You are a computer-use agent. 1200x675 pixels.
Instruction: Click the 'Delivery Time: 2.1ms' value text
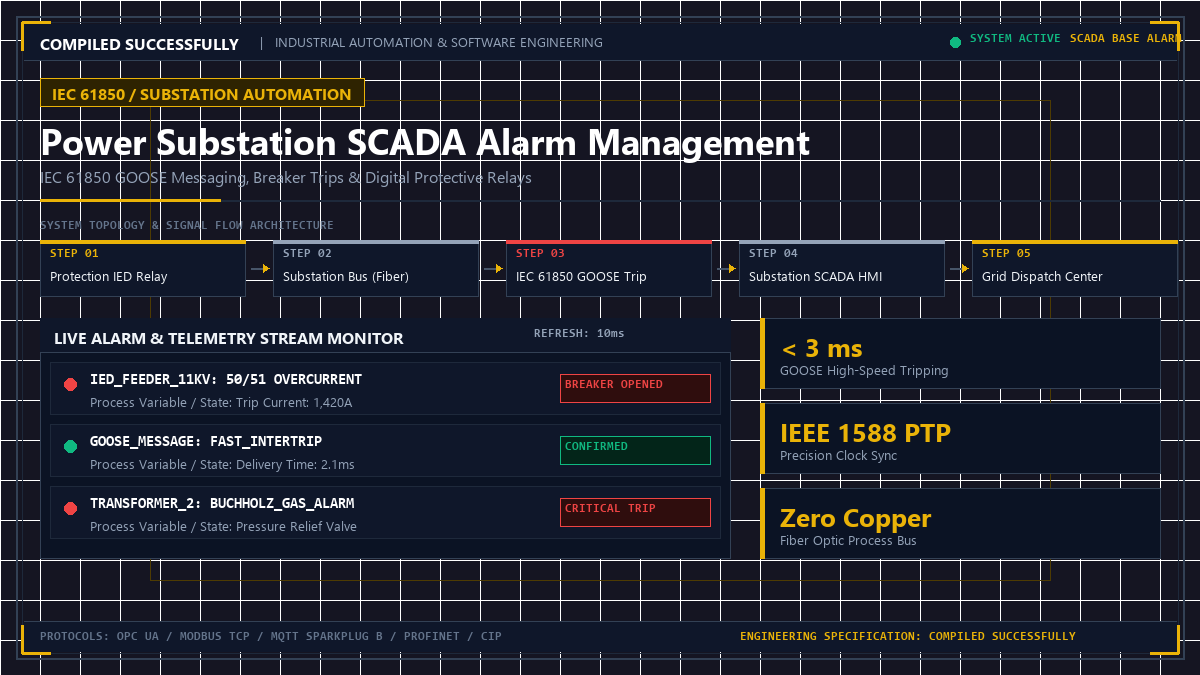click(x=295, y=465)
